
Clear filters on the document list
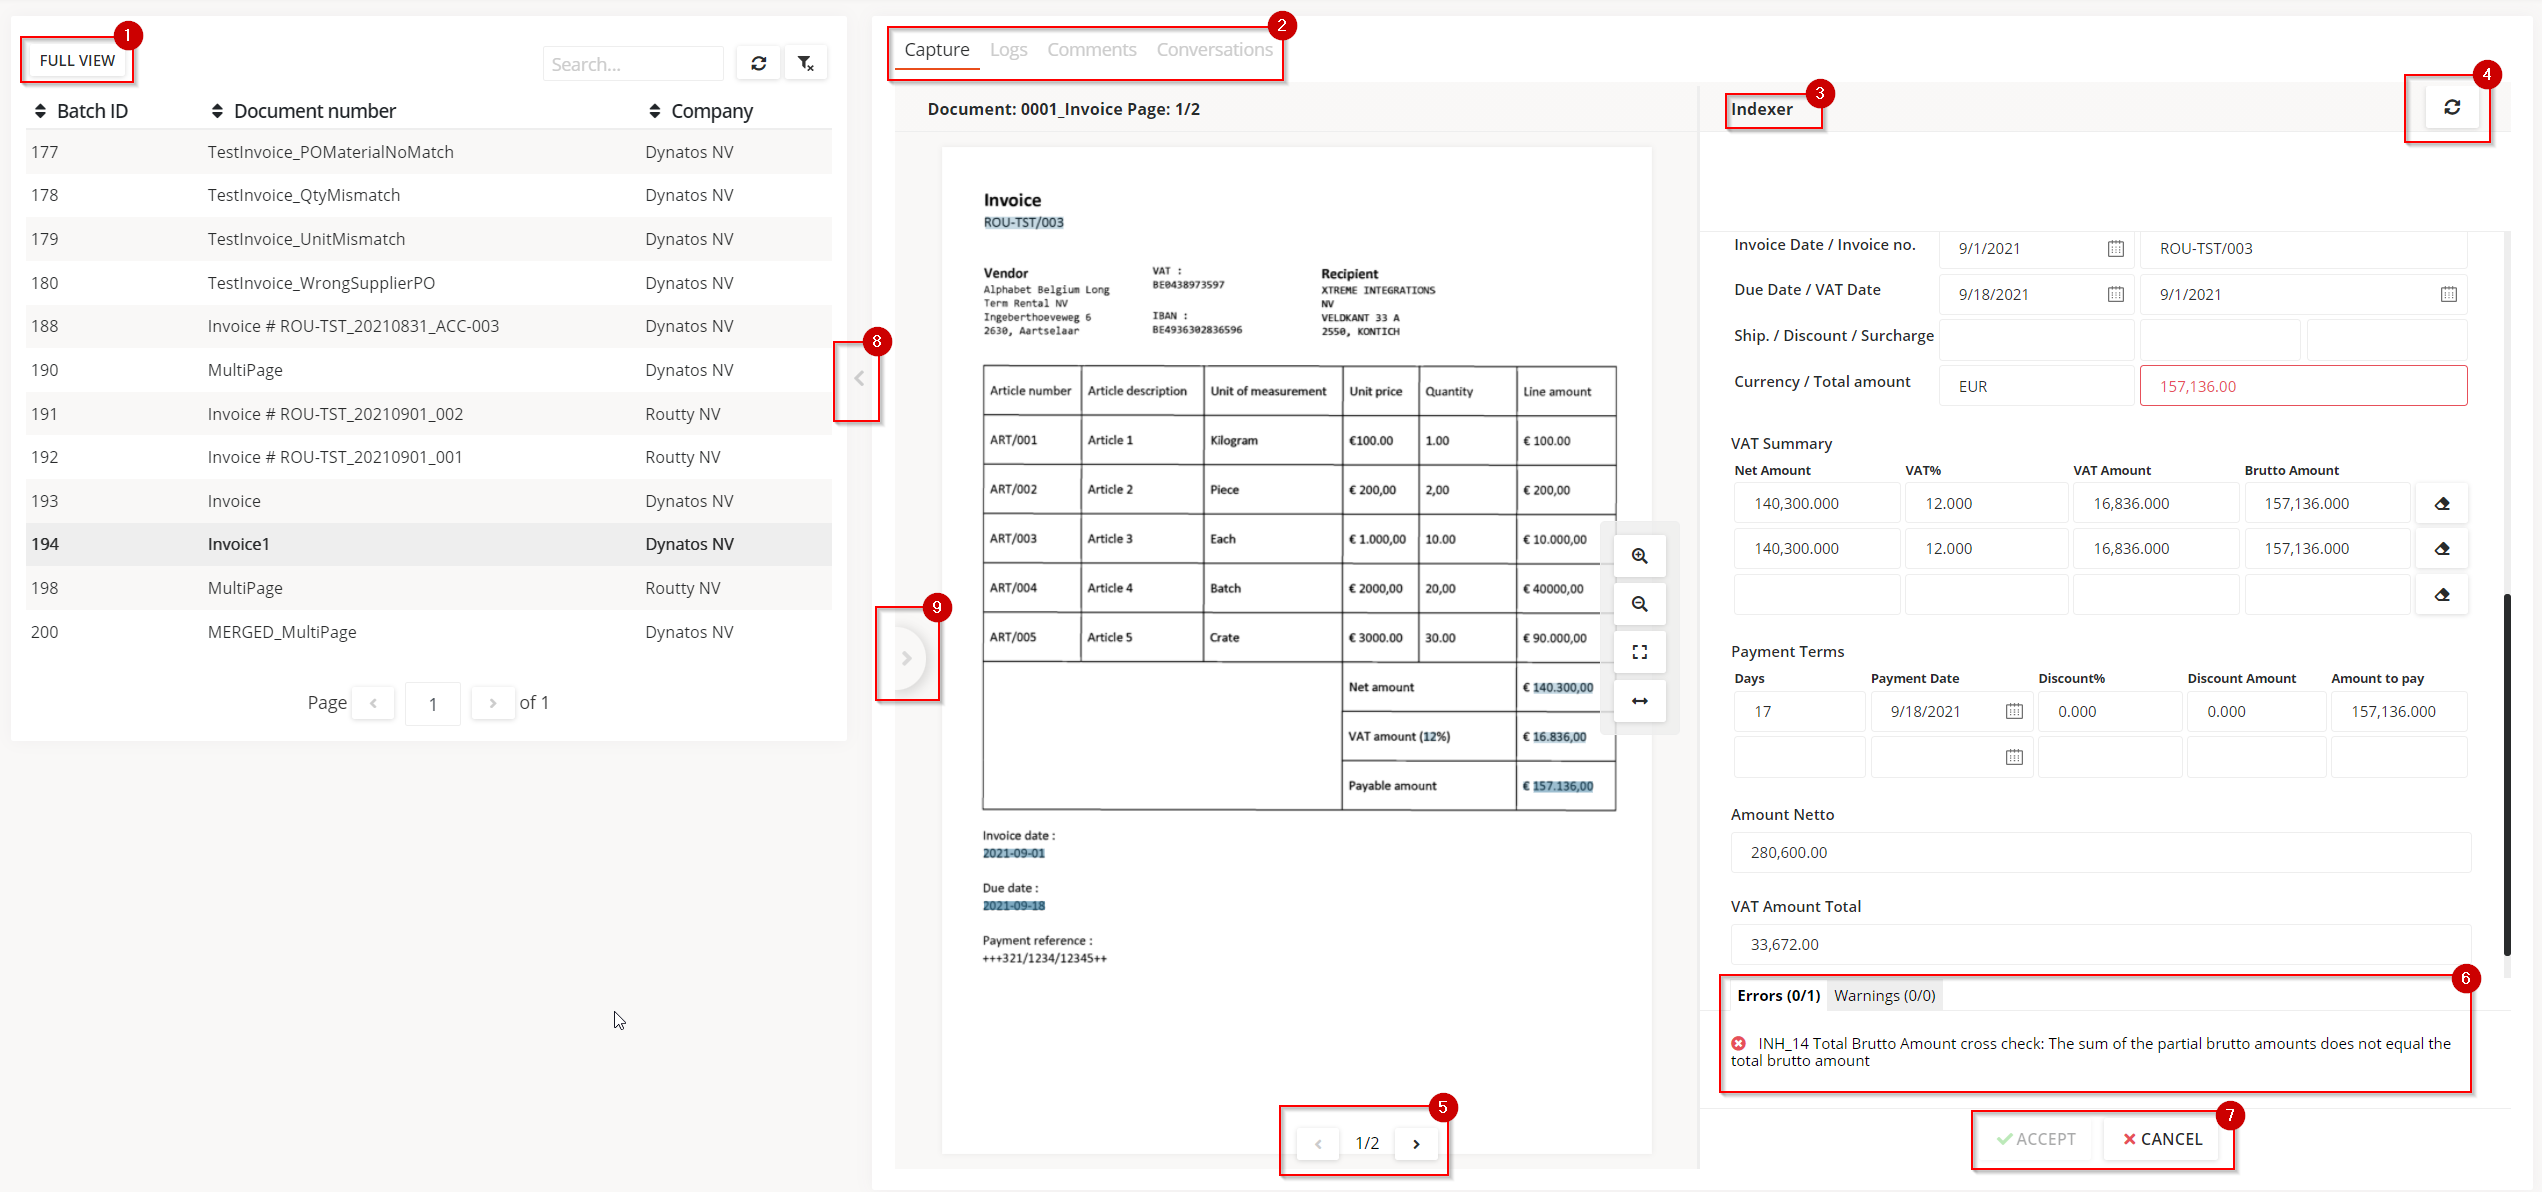(x=806, y=62)
